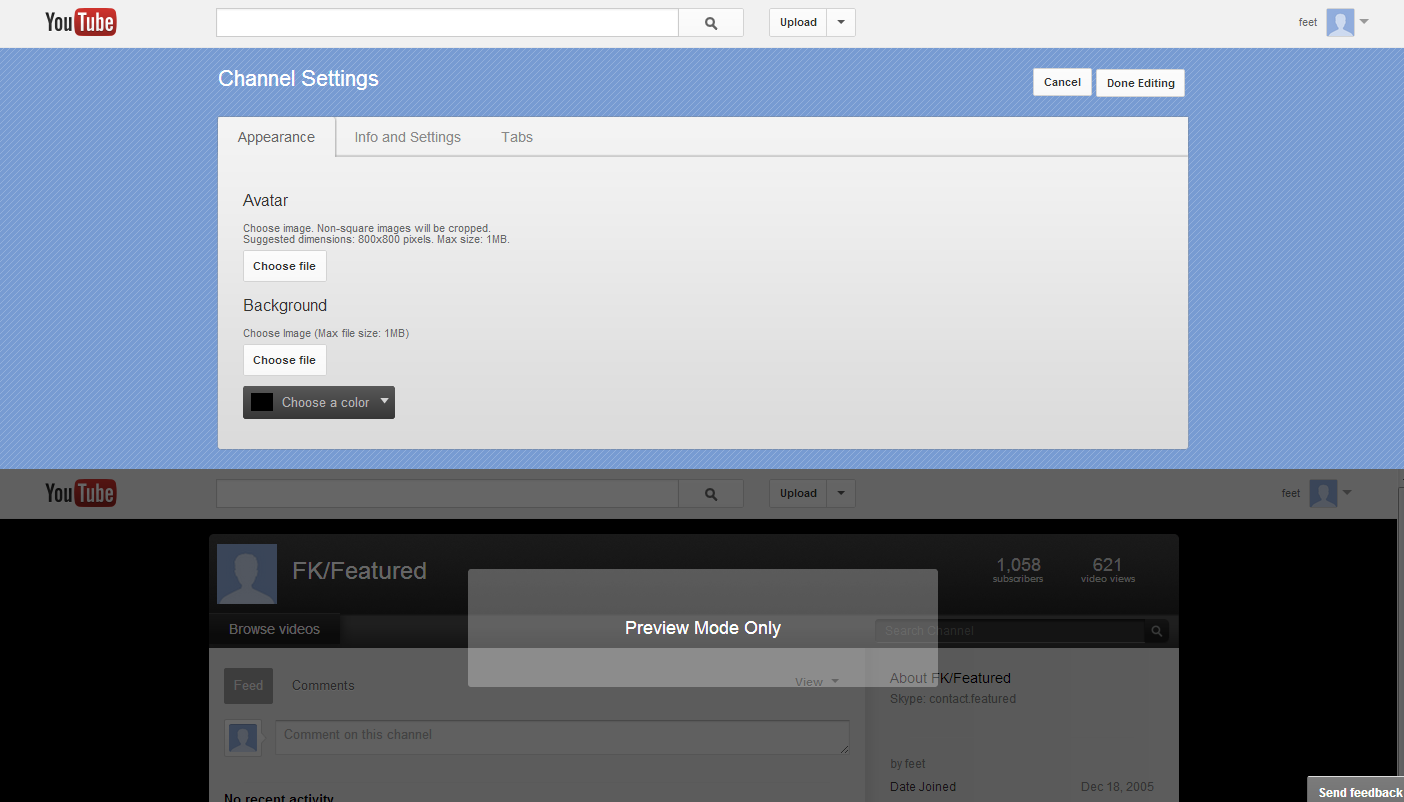Viewport: 1404px width, 802px height.
Task: Click the "Preview Mode Only" overlay text
Action: (x=703, y=628)
